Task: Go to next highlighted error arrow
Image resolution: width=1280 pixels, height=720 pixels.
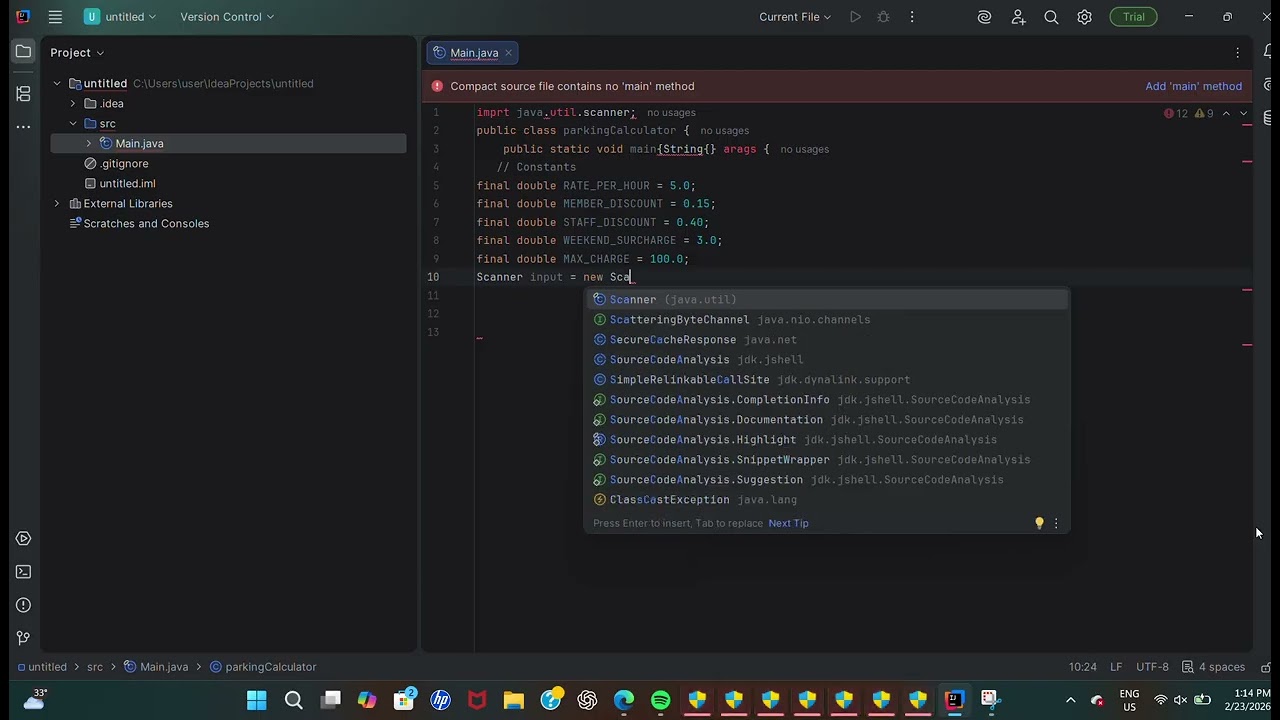Action: [1244, 113]
